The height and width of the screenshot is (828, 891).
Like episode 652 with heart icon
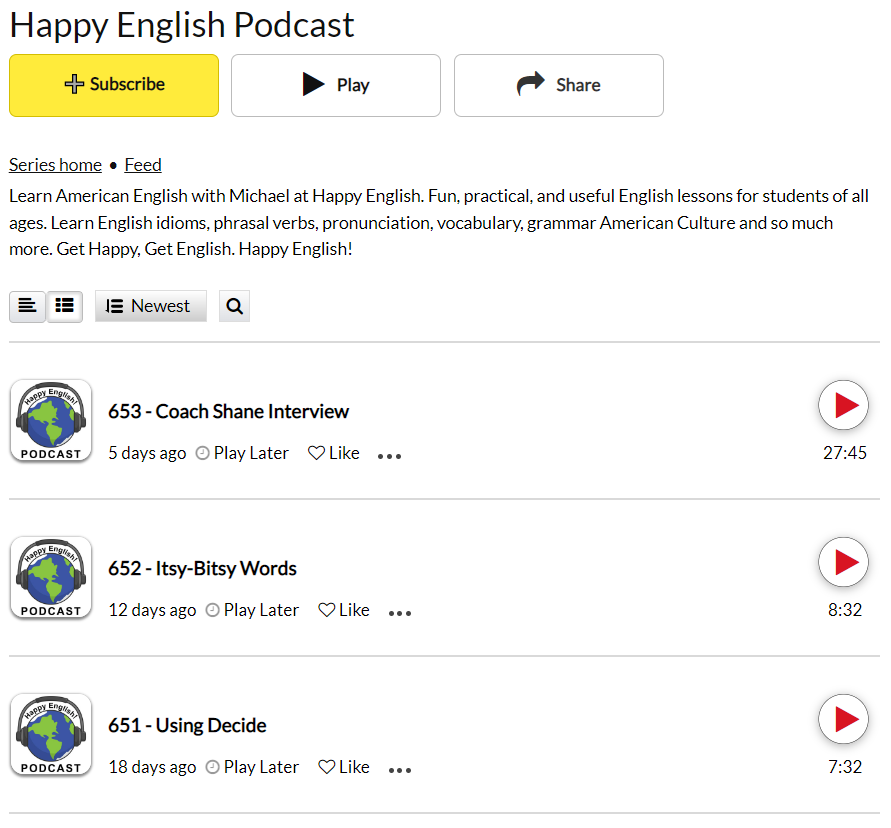point(344,610)
